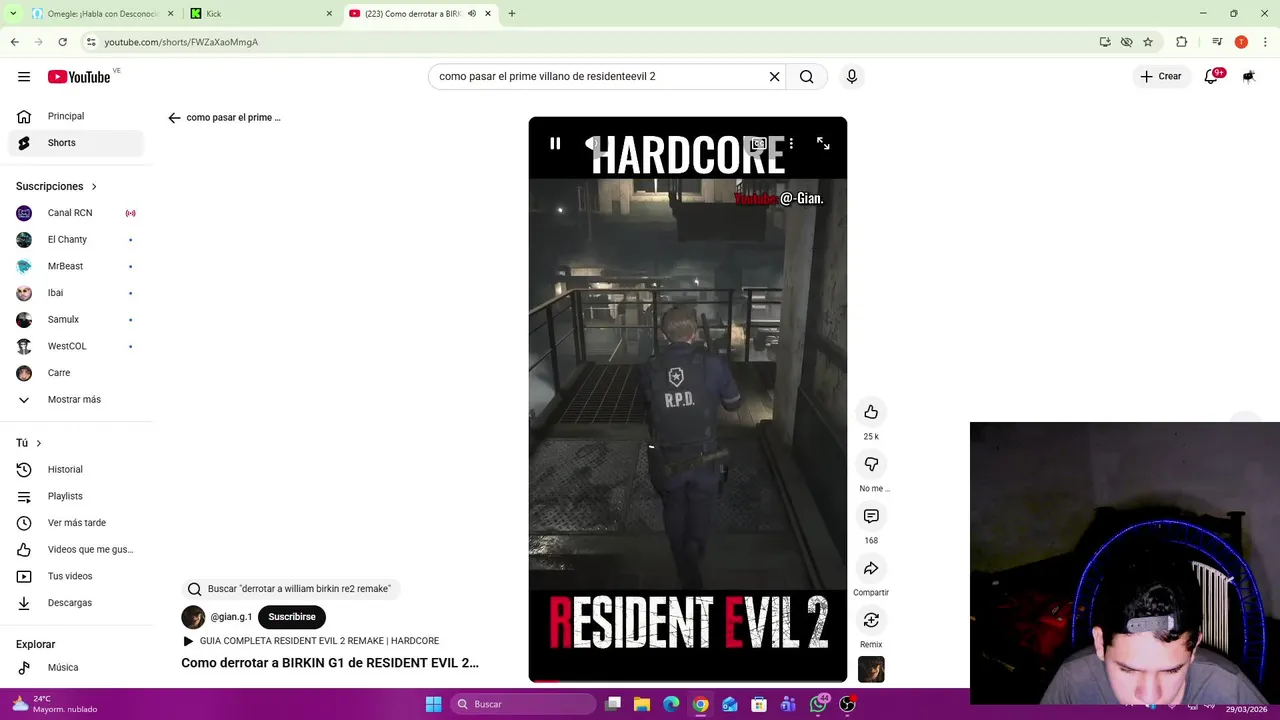Screen dimensions: 1280x720
Task: Run search with magnifier button
Action: coord(807,77)
